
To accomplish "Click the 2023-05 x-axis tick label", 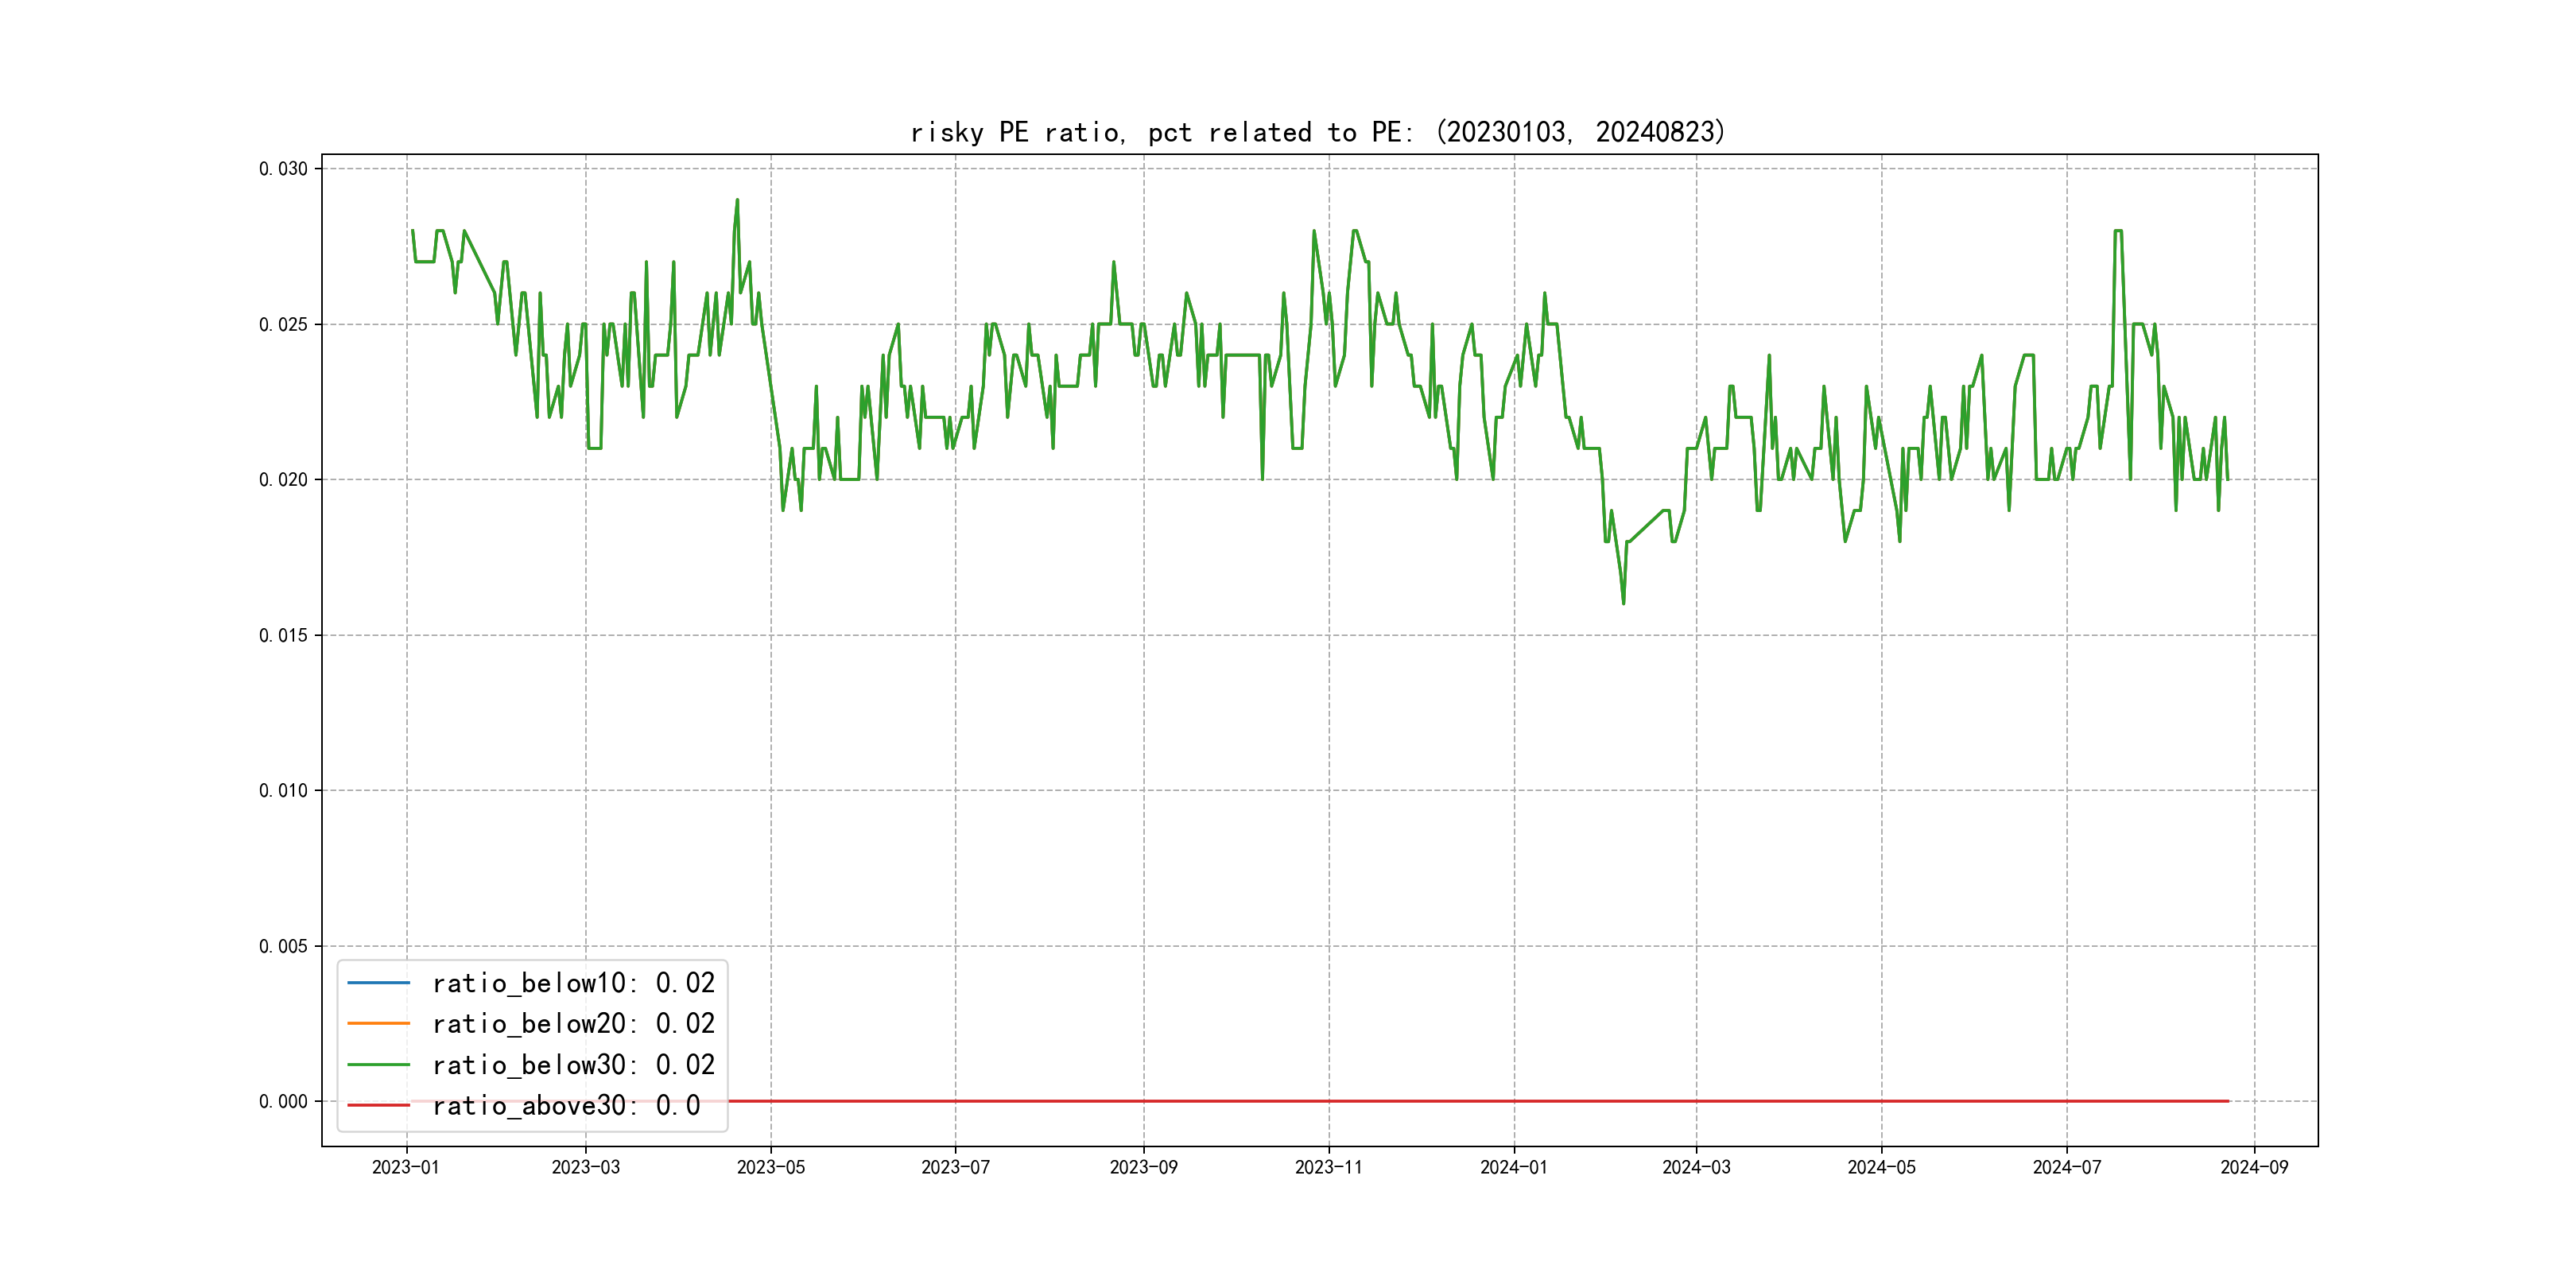I will [x=770, y=1168].
